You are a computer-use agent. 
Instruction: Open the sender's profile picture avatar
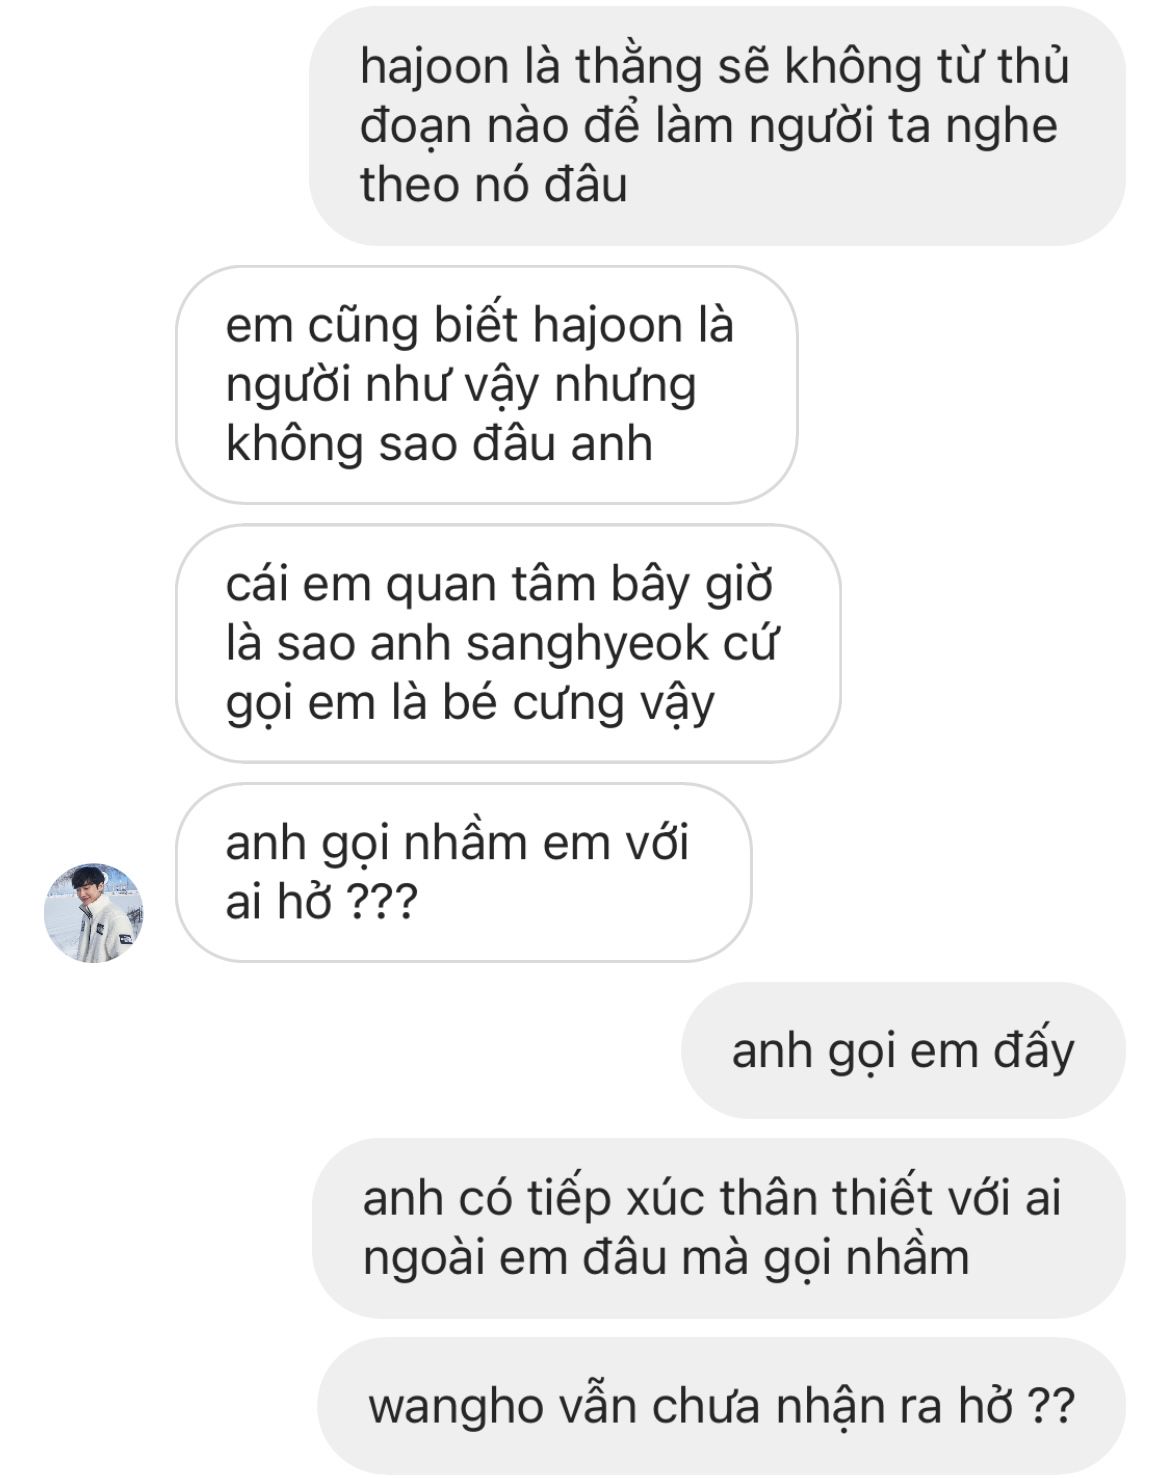(94, 913)
